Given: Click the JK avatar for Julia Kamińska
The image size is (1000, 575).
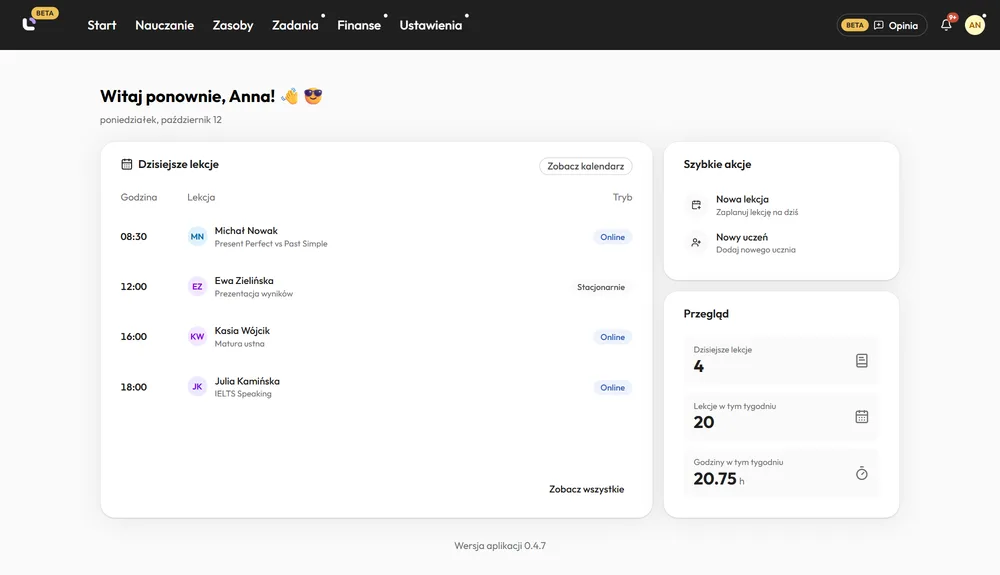Looking at the screenshot, I should [197, 386].
